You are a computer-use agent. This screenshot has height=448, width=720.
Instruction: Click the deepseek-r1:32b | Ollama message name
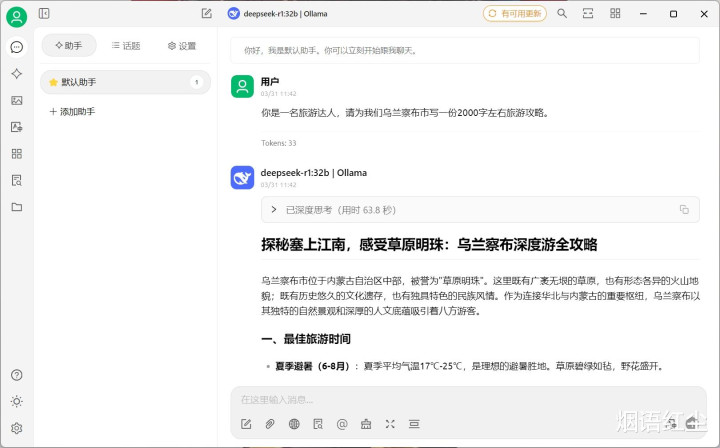(x=314, y=173)
